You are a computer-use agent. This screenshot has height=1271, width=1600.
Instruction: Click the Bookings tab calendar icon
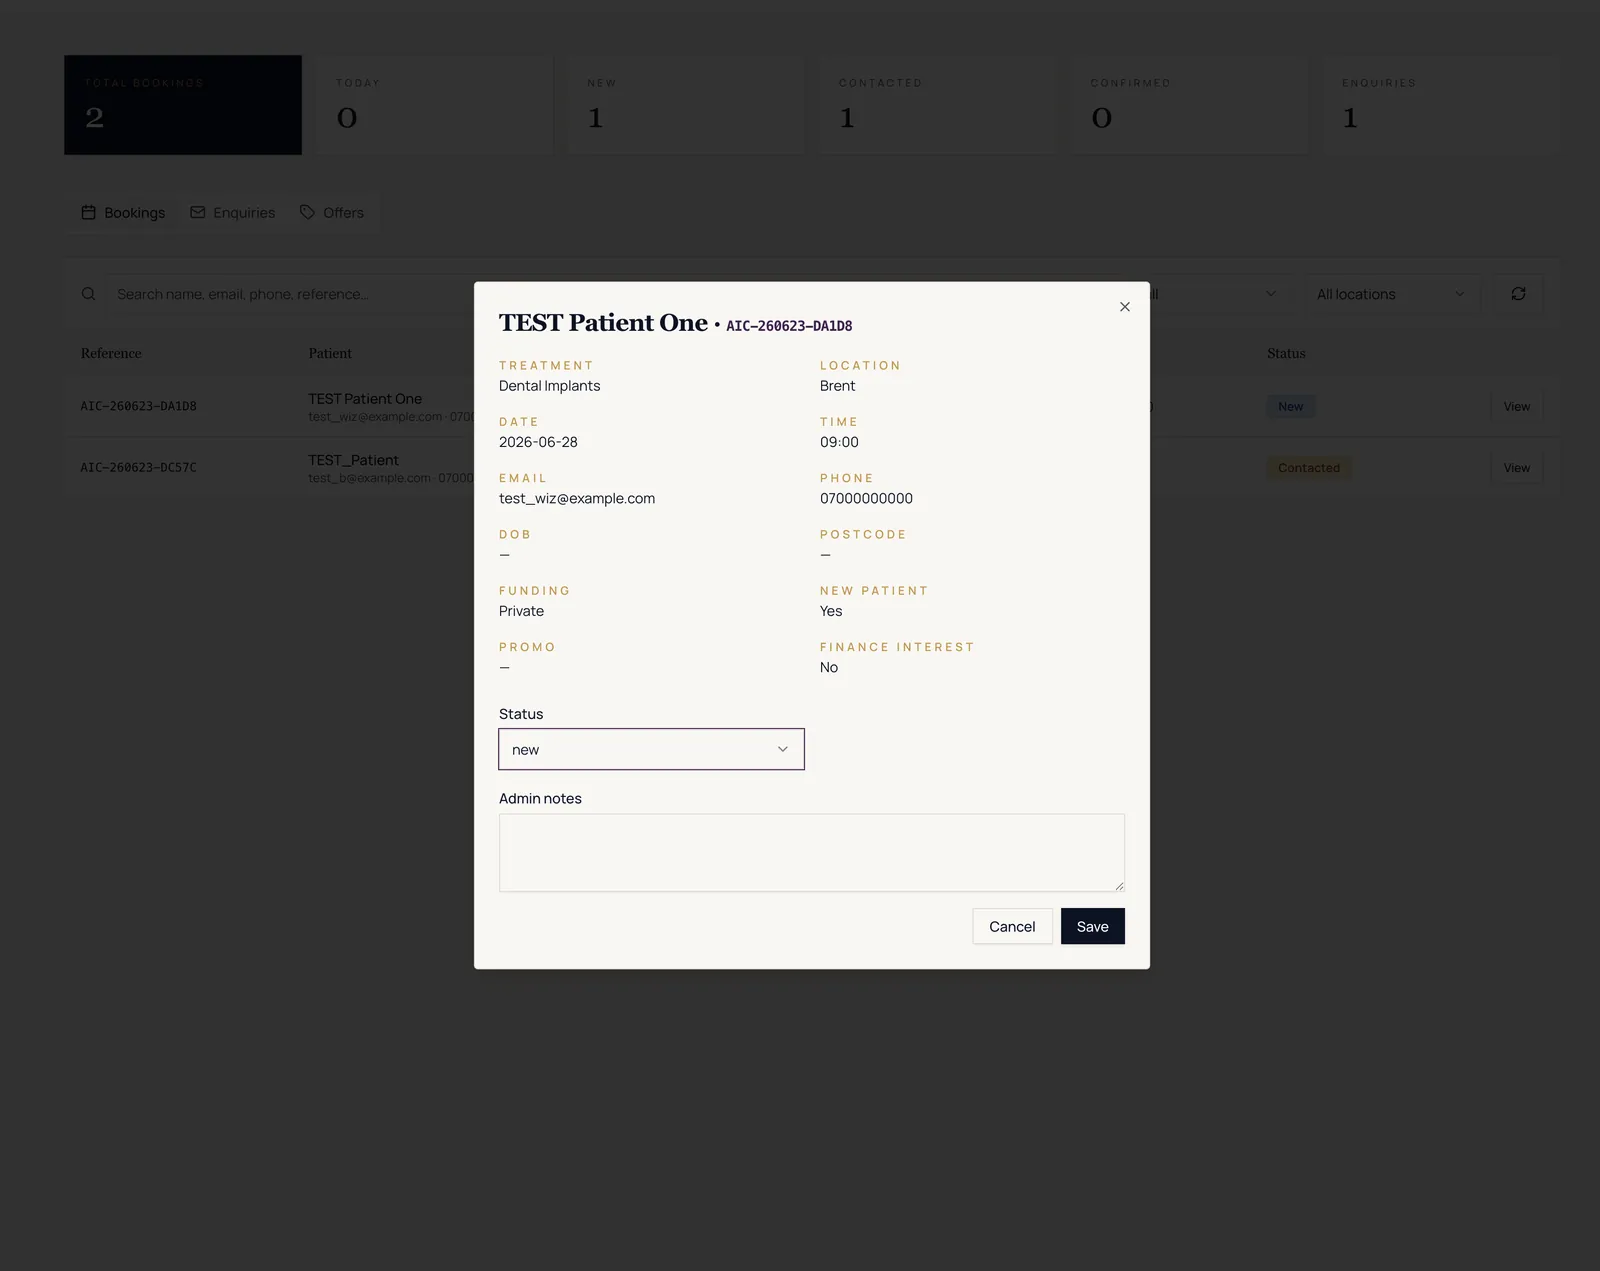pos(88,212)
